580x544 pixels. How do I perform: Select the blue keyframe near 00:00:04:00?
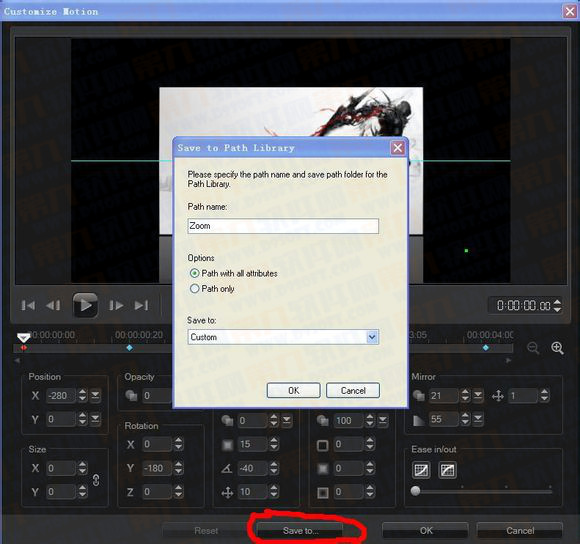coord(486,348)
